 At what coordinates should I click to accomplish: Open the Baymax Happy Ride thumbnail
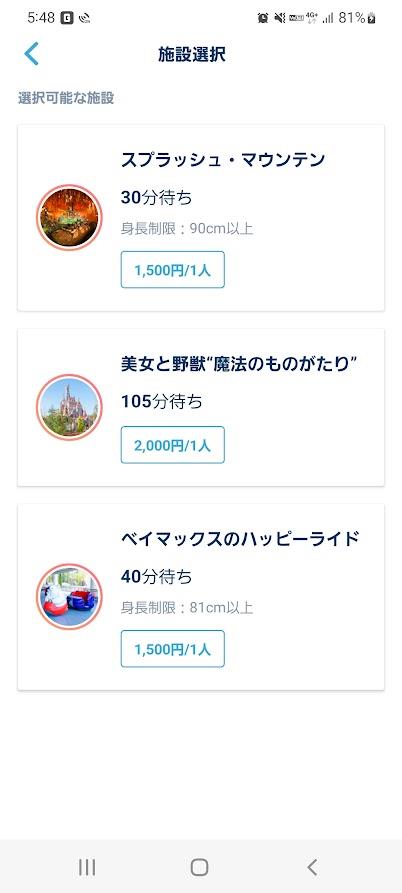tap(69, 597)
